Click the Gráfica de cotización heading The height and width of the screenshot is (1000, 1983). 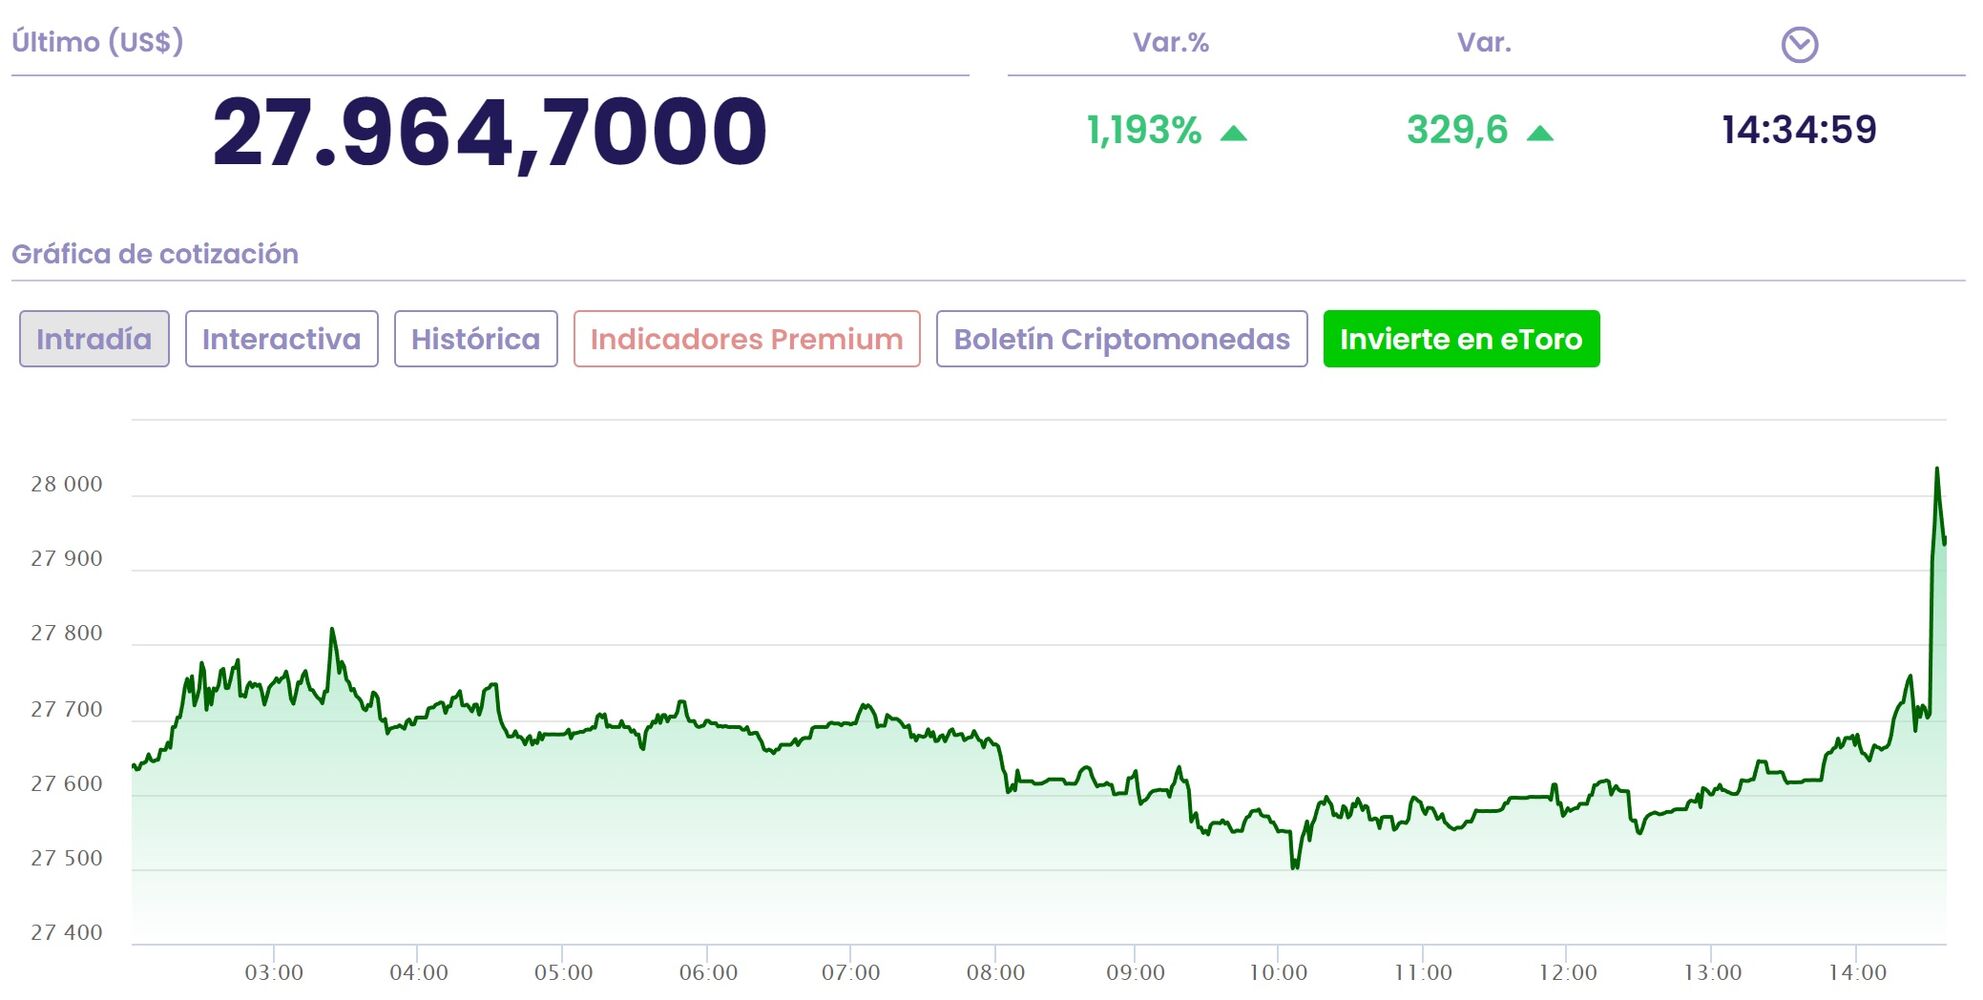(155, 254)
